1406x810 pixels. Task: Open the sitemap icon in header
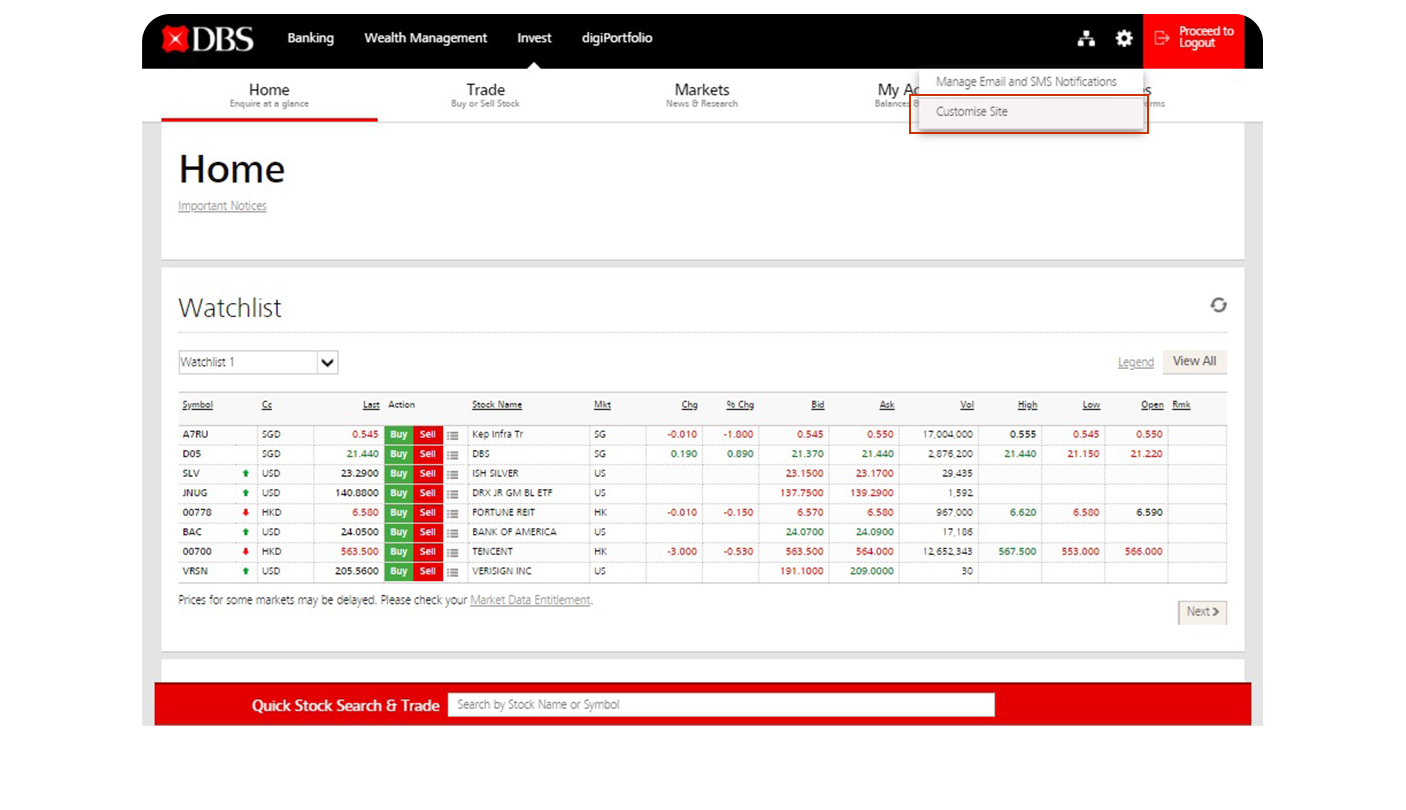coord(1086,39)
